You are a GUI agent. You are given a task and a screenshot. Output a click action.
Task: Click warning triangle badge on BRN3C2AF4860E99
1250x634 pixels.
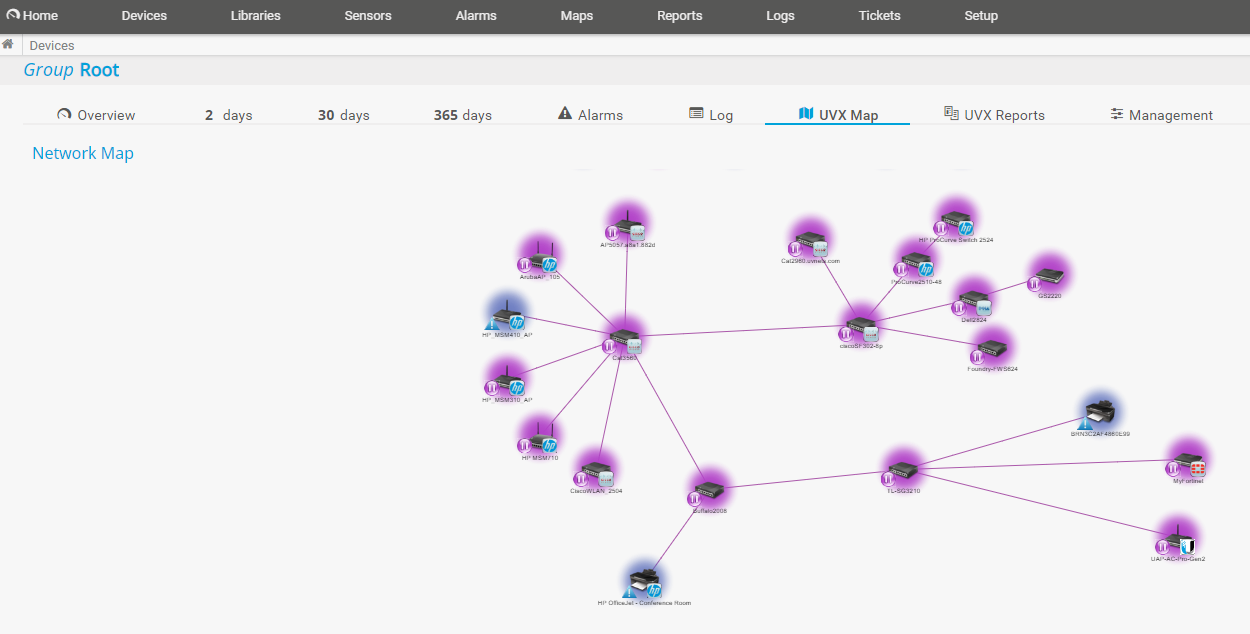pos(1083,423)
